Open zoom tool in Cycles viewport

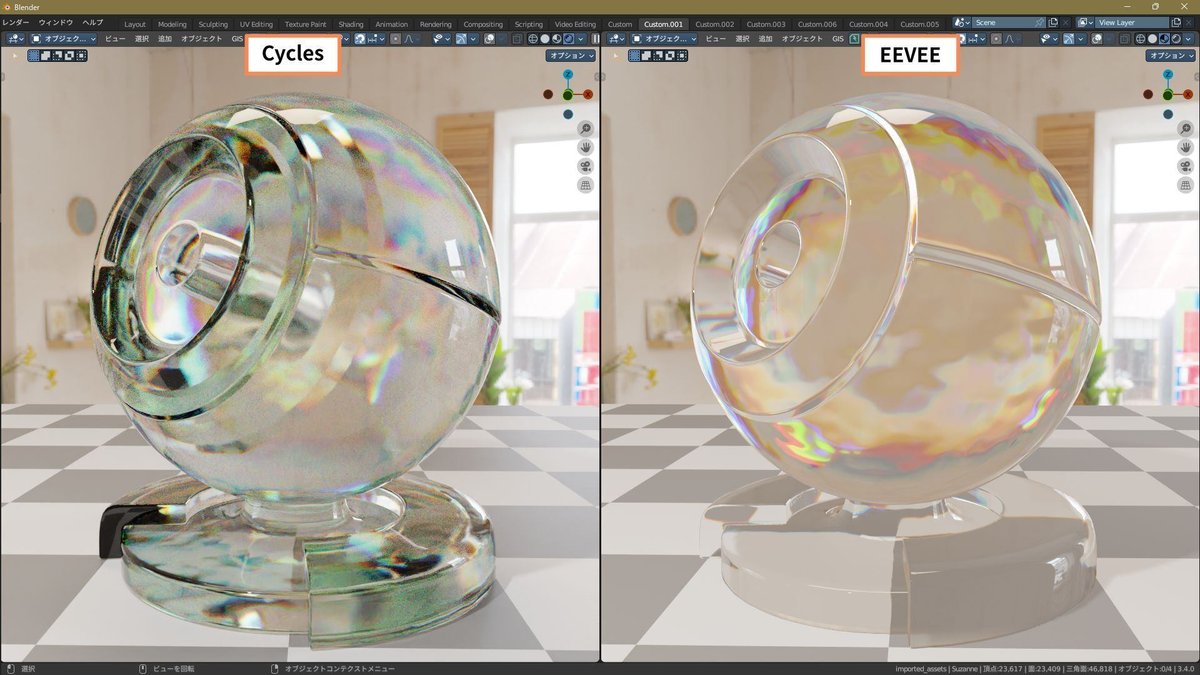[585, 128]
